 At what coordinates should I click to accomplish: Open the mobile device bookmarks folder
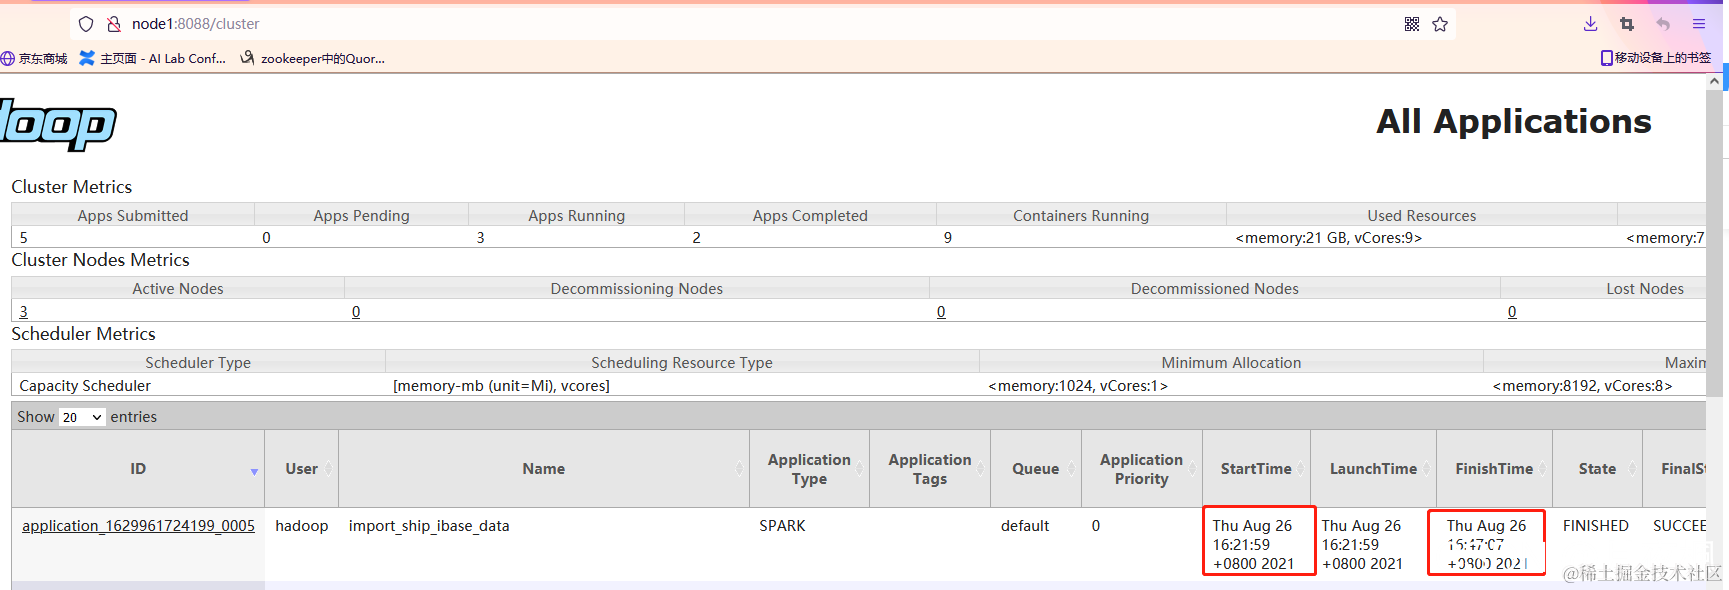(x=1656, y=58)
